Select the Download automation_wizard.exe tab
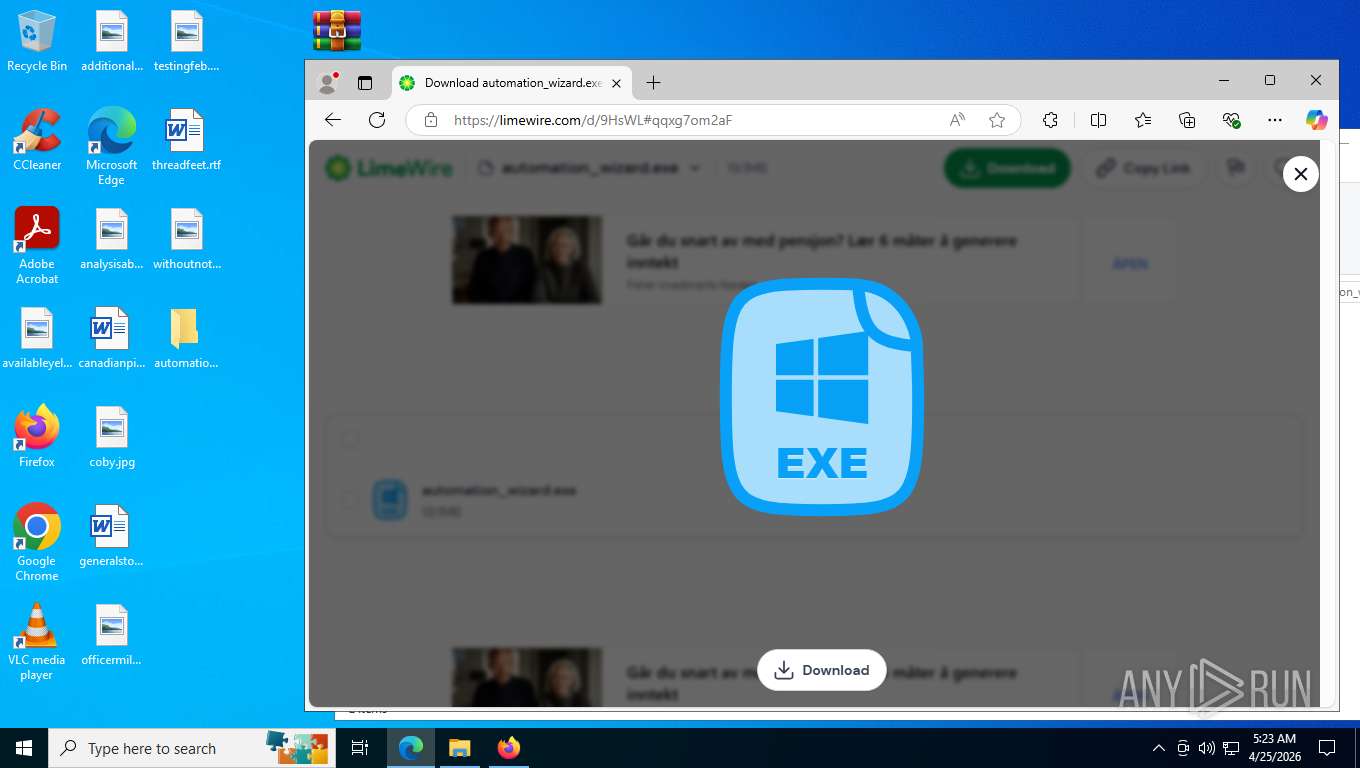 click(x=512, y=83)
